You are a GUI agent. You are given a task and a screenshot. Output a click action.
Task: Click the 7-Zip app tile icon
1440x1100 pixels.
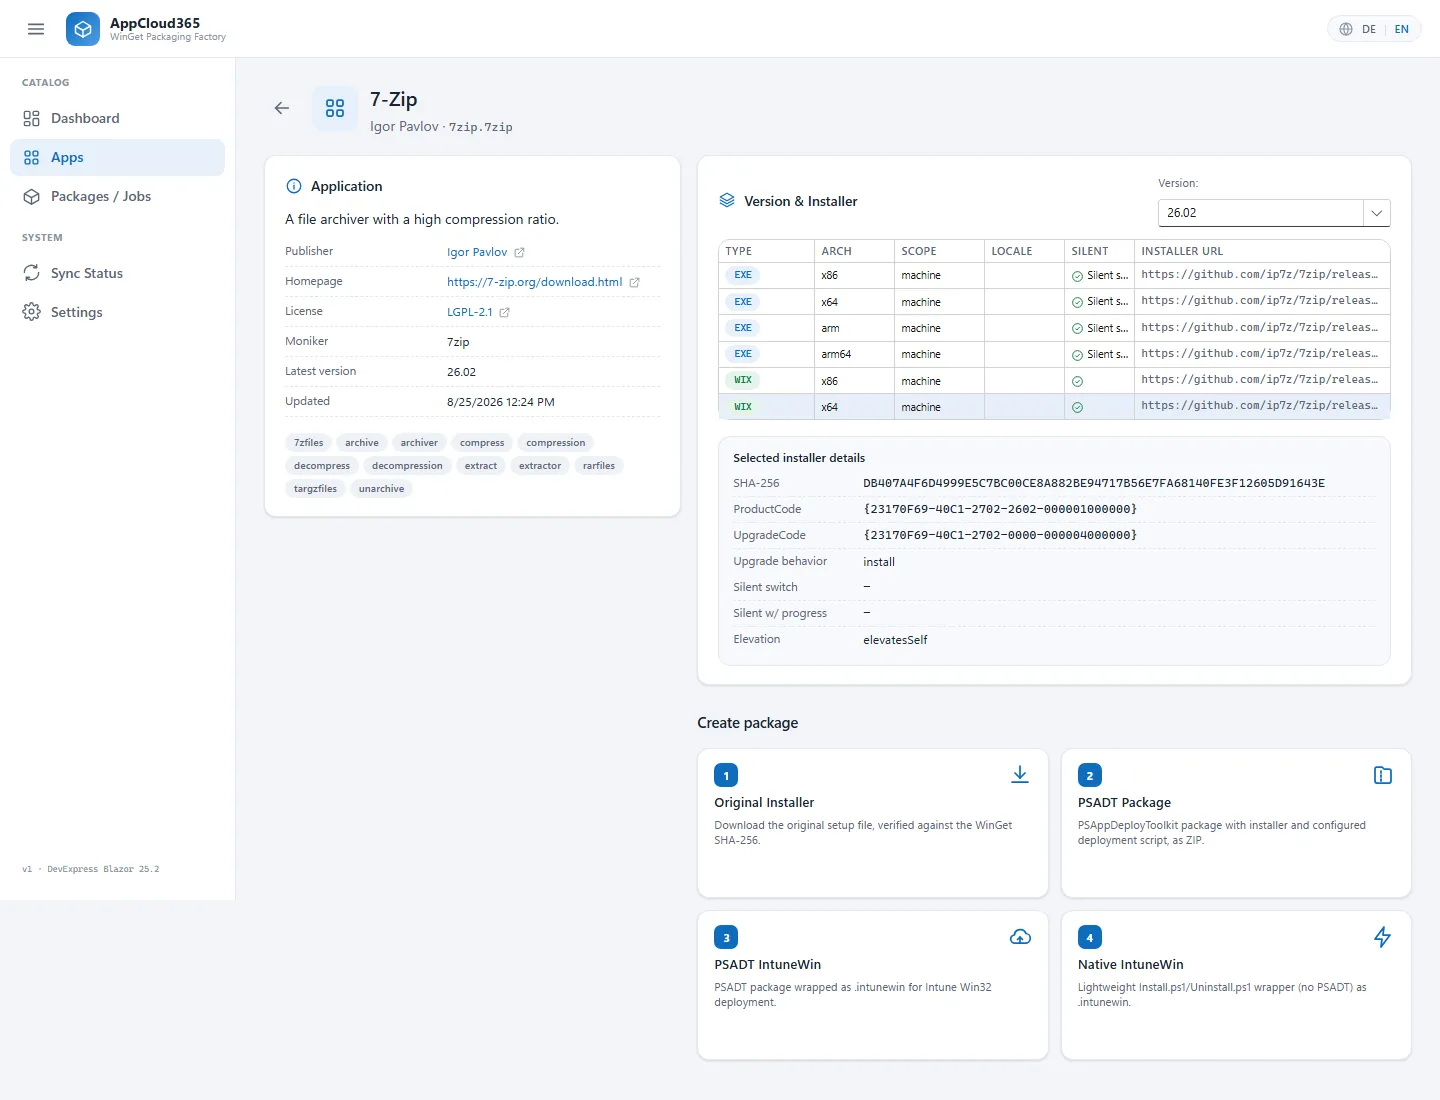(x=335, y=108)
